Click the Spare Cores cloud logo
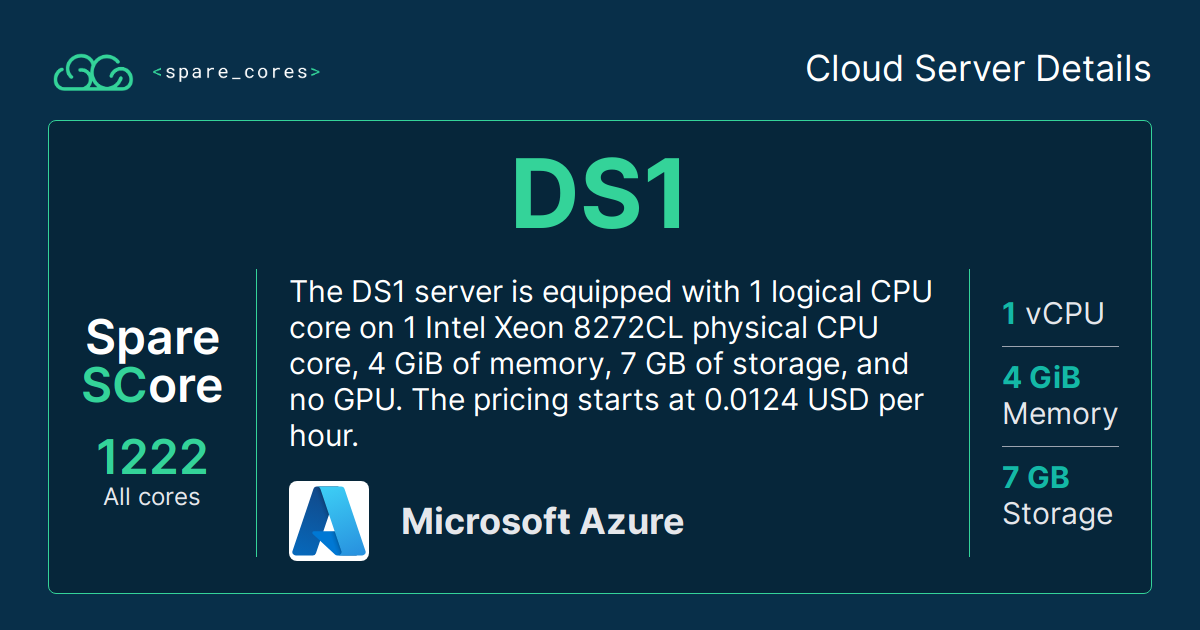Image resolution: width=1200 pixels, height=630 pixels. (93, 72)
